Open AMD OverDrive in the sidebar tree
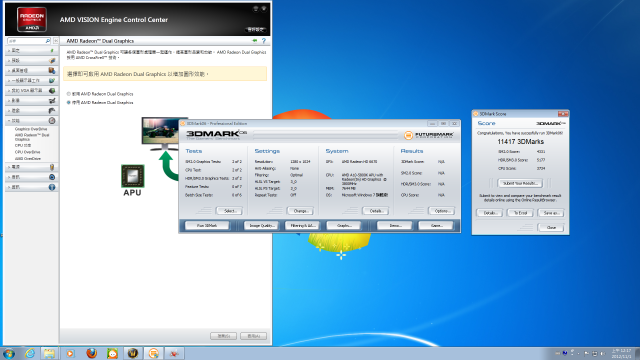Image resolution: width=640 pixels, height=360 pixels. pyautogui.click(x=28, y=158)
